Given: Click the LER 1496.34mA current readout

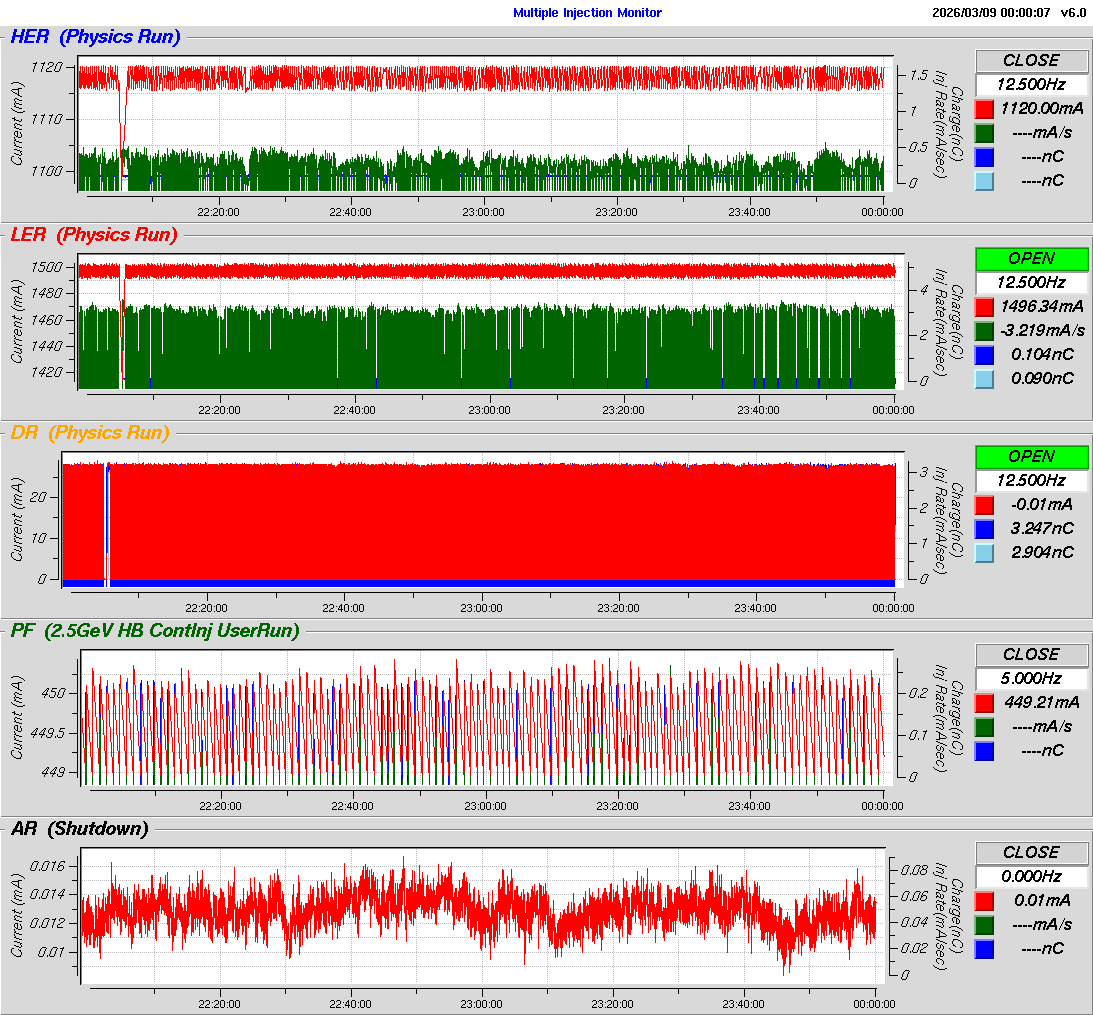Looking at the screenshot, I should [x=1043, y=307].
